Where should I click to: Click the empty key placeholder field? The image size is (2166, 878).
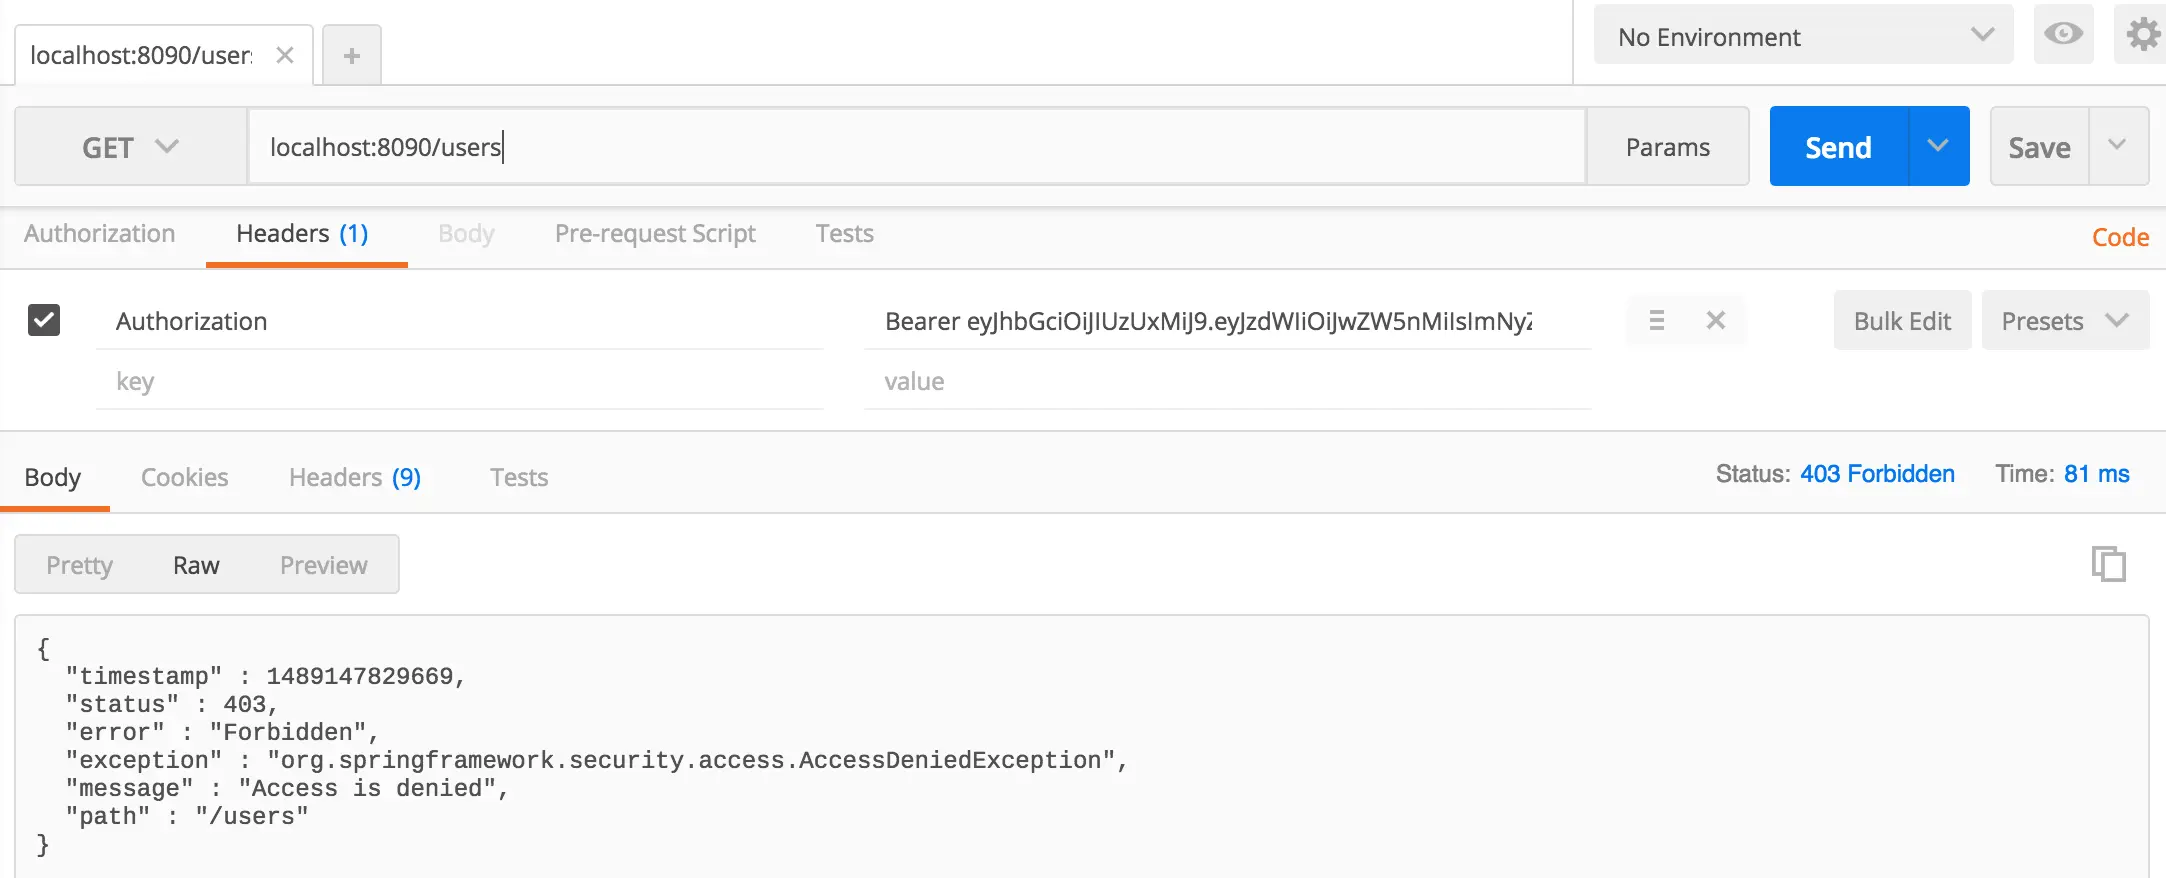click(460, 381)
